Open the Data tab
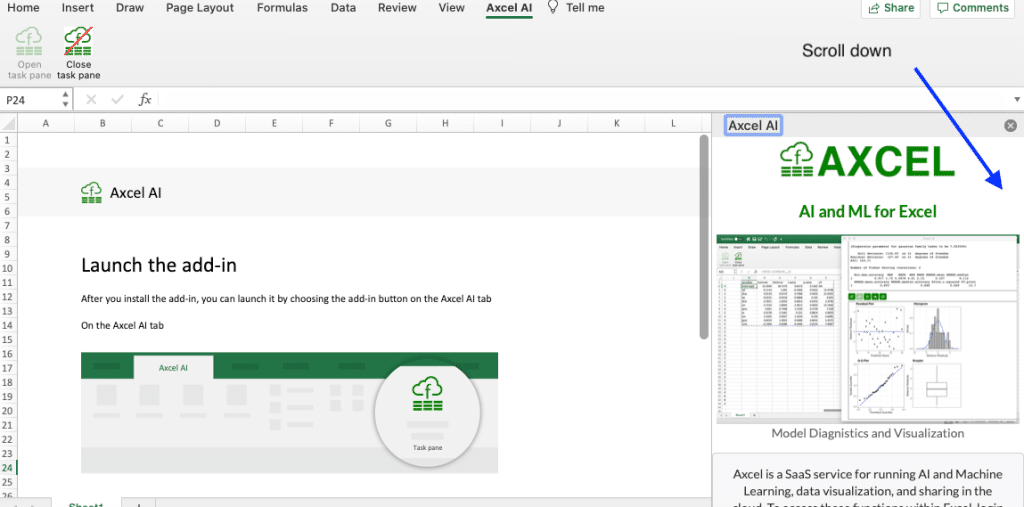This screenshot has width=1024, height=507. coord(344,8)
